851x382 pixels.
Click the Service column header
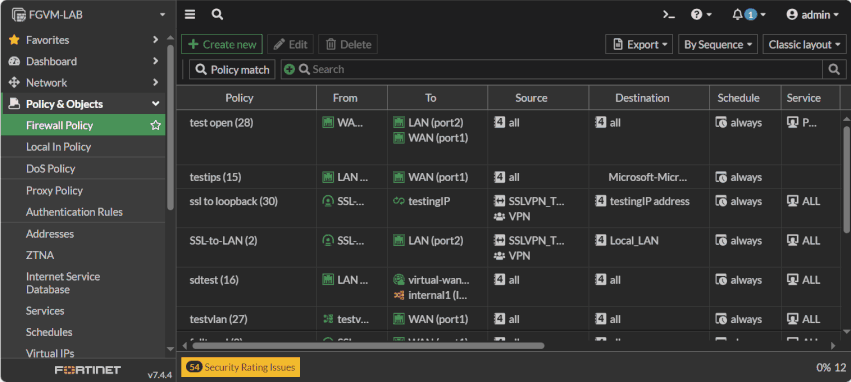(804, 98)
